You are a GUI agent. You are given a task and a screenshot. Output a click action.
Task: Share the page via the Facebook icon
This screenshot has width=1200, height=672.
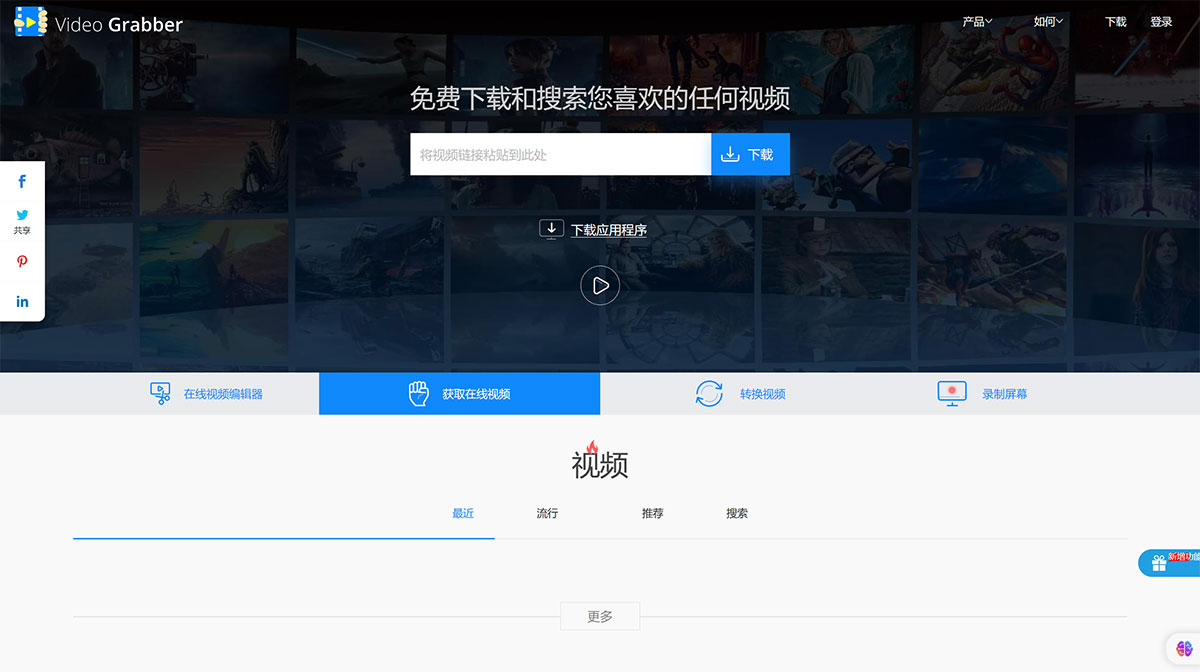point(22,181)
